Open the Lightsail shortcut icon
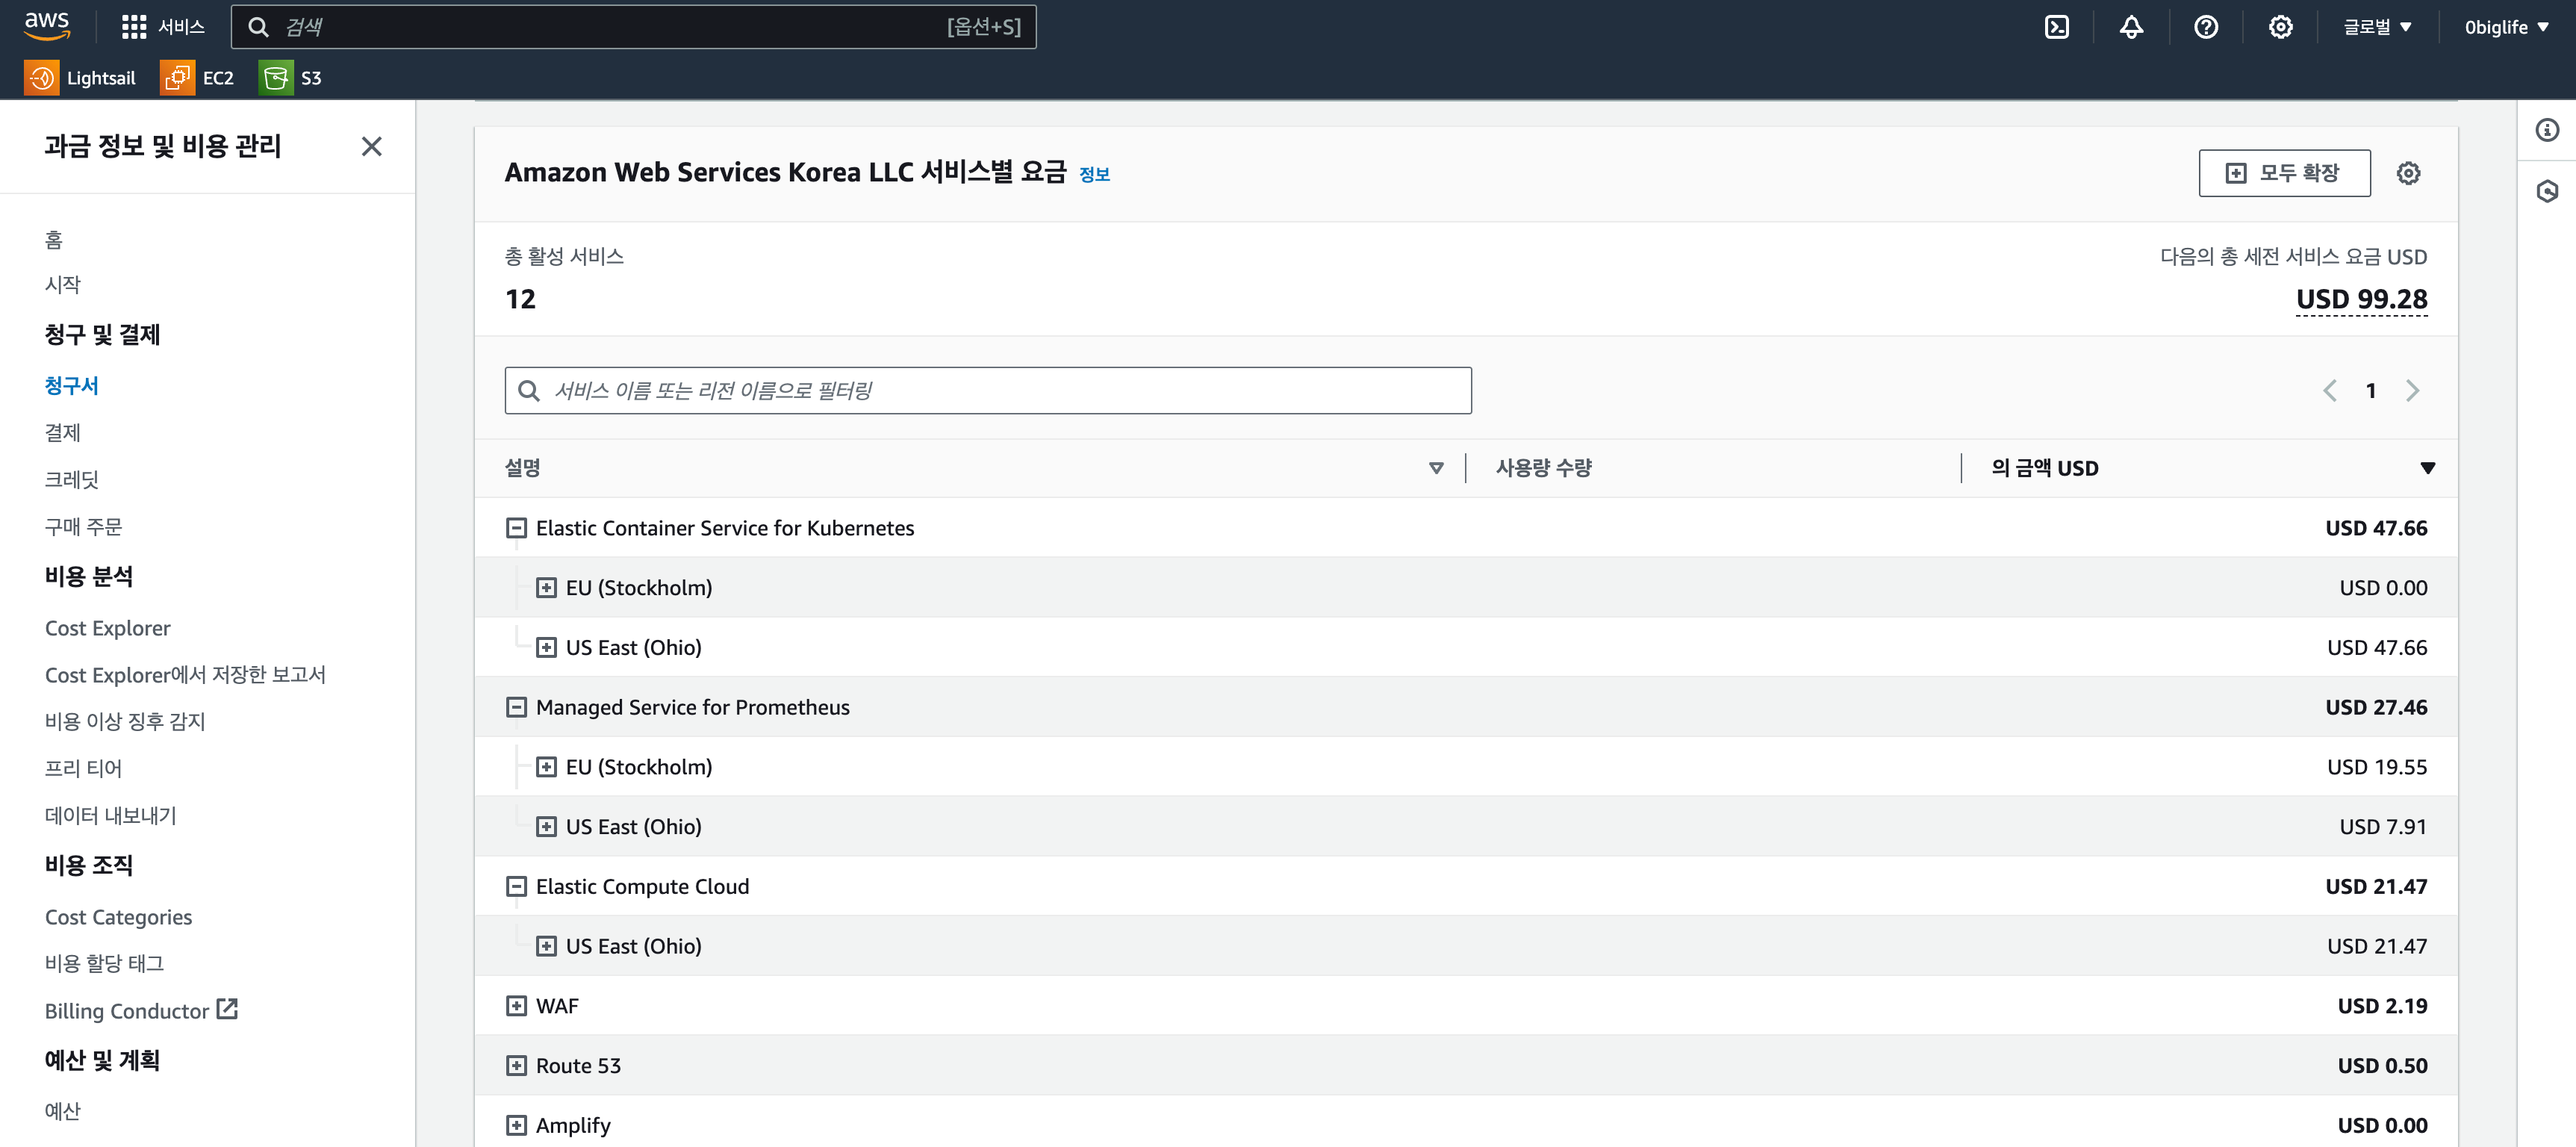Image resolution: width=2576 pixels, height=1147 pixels. (42, 78)
